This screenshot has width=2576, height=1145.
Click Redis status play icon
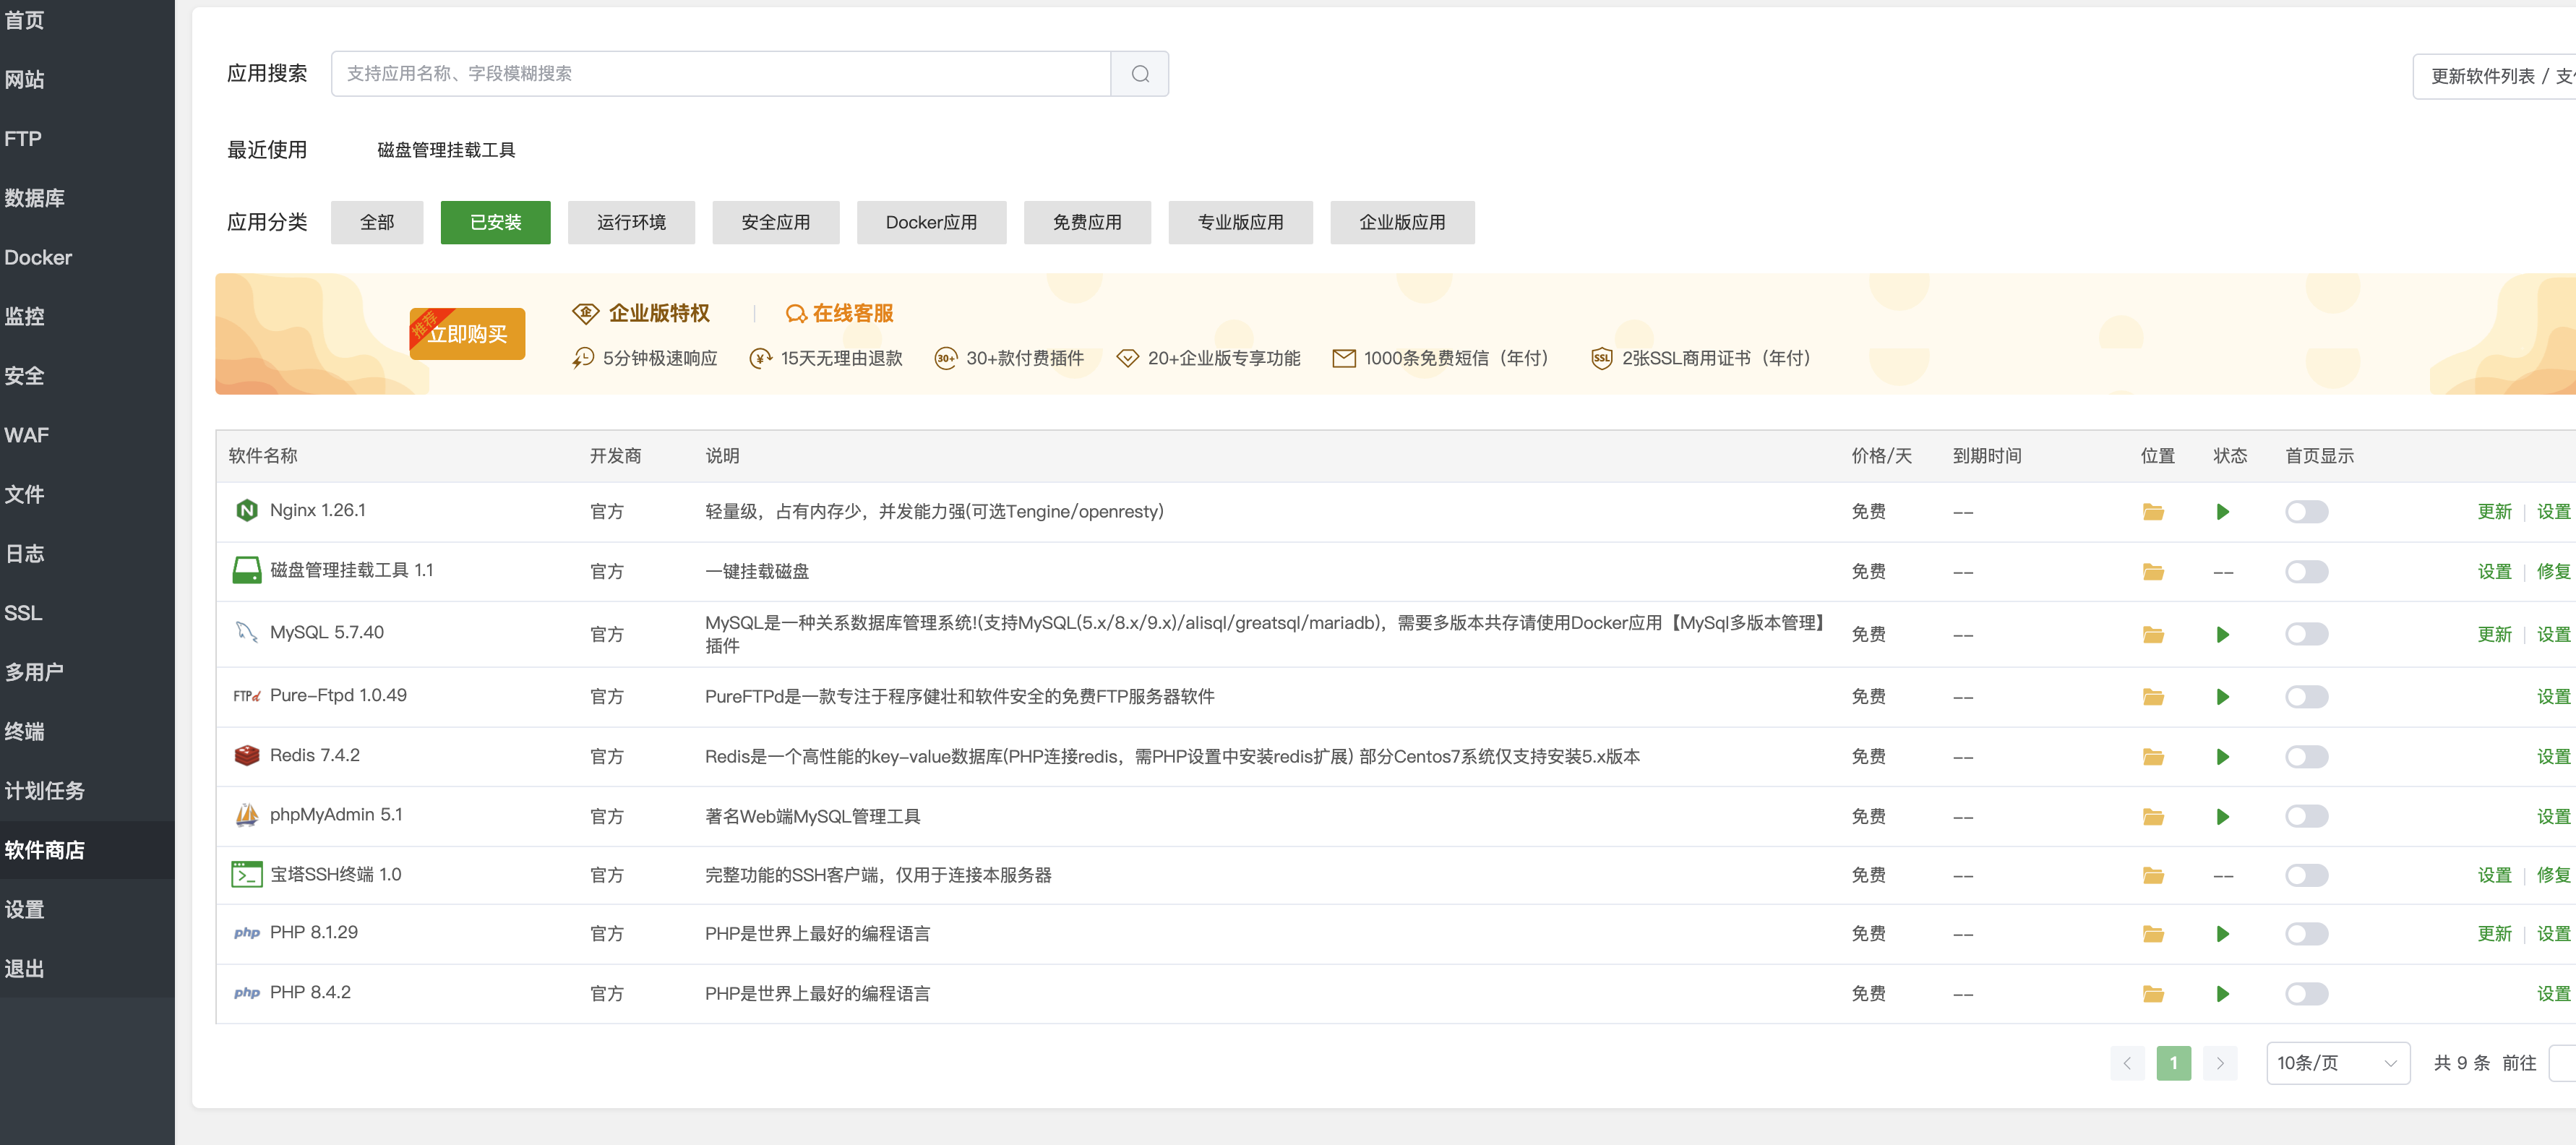point(2222,757)
